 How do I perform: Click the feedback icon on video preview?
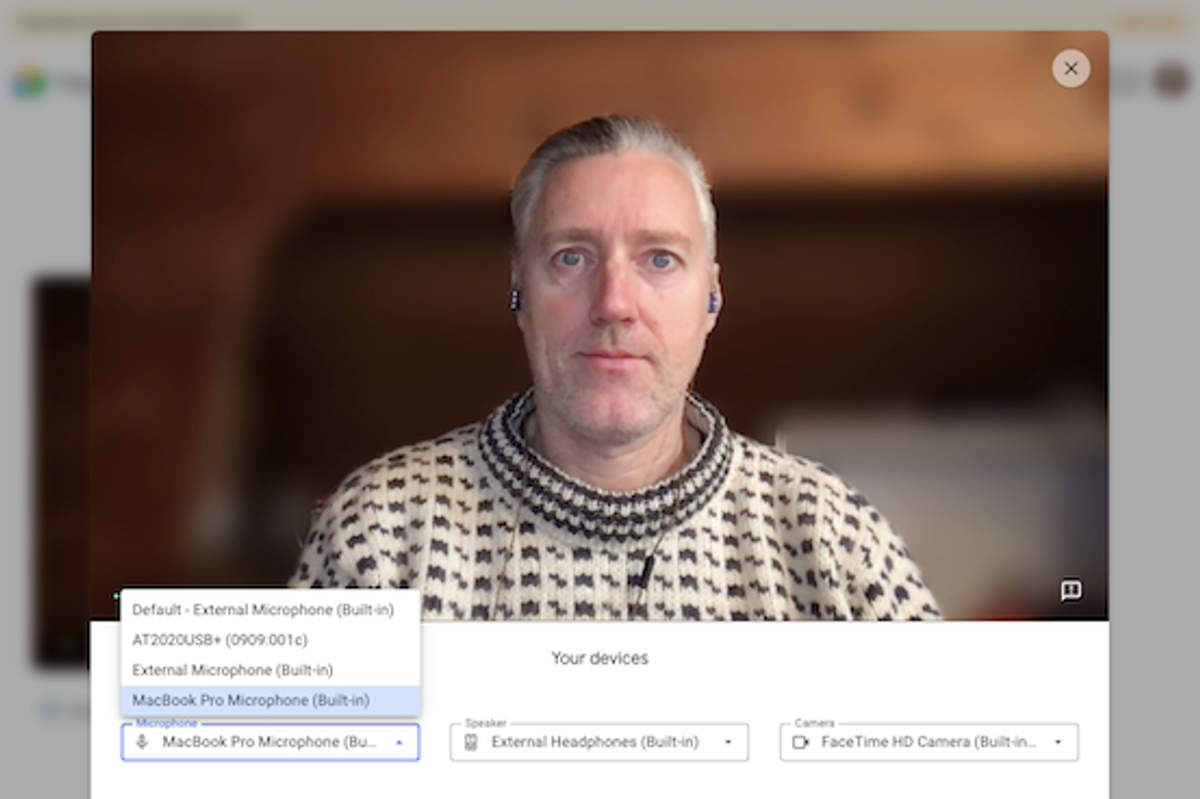pos(1070,591)
